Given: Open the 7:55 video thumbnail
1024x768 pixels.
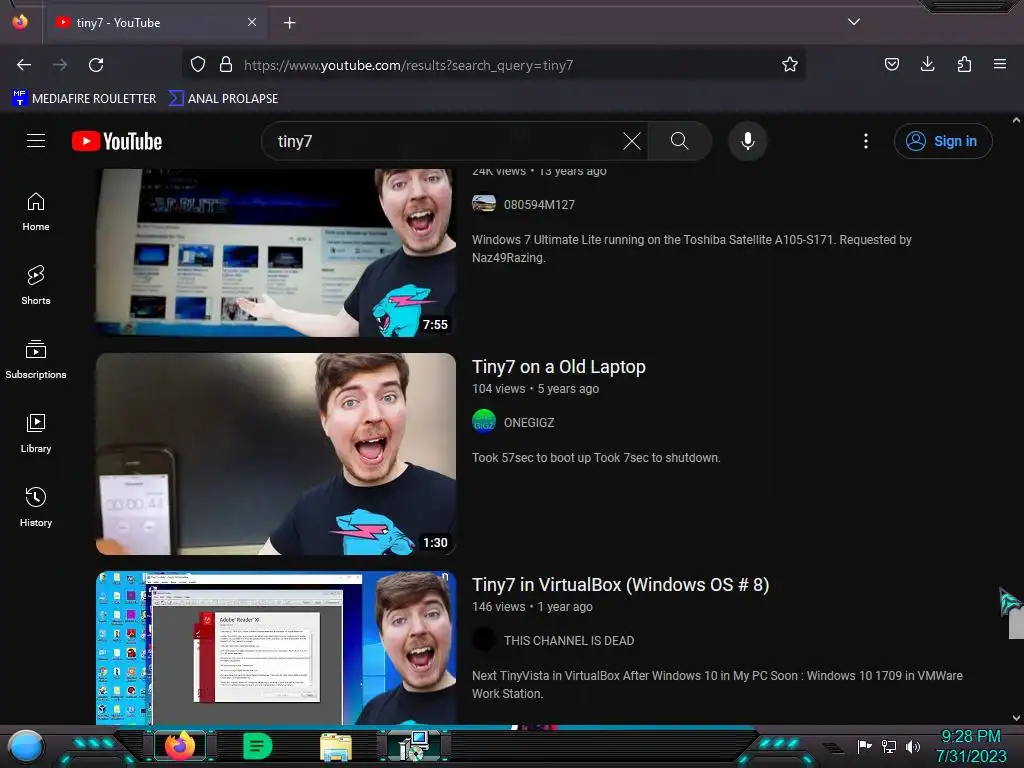Looking at the screenshot, I should point(276,253).
